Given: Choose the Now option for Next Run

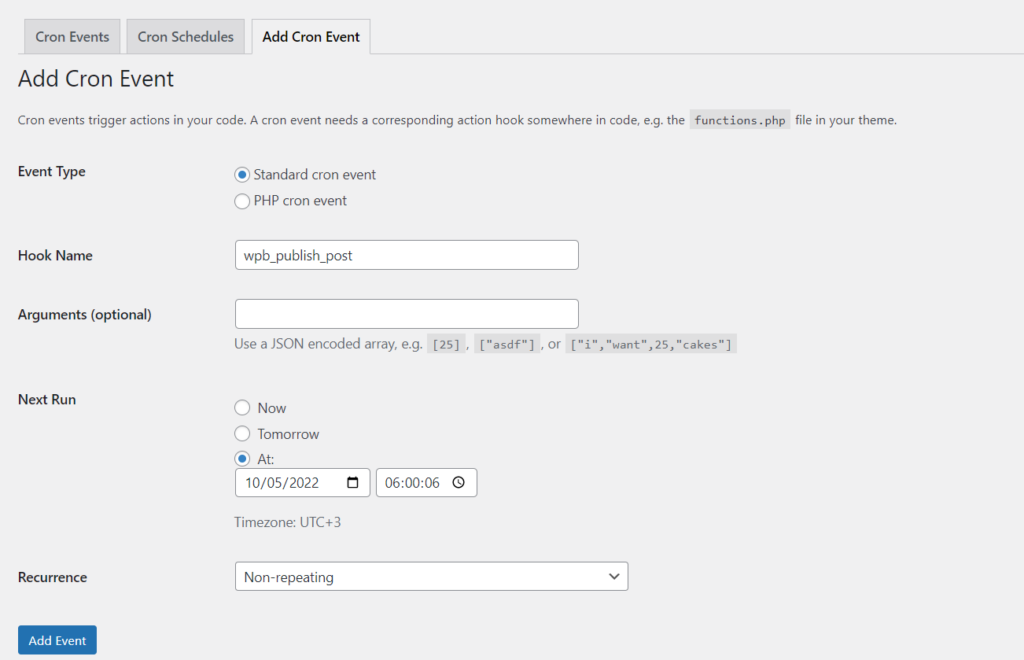Looking at the screenshot, I should coord(242,407).
